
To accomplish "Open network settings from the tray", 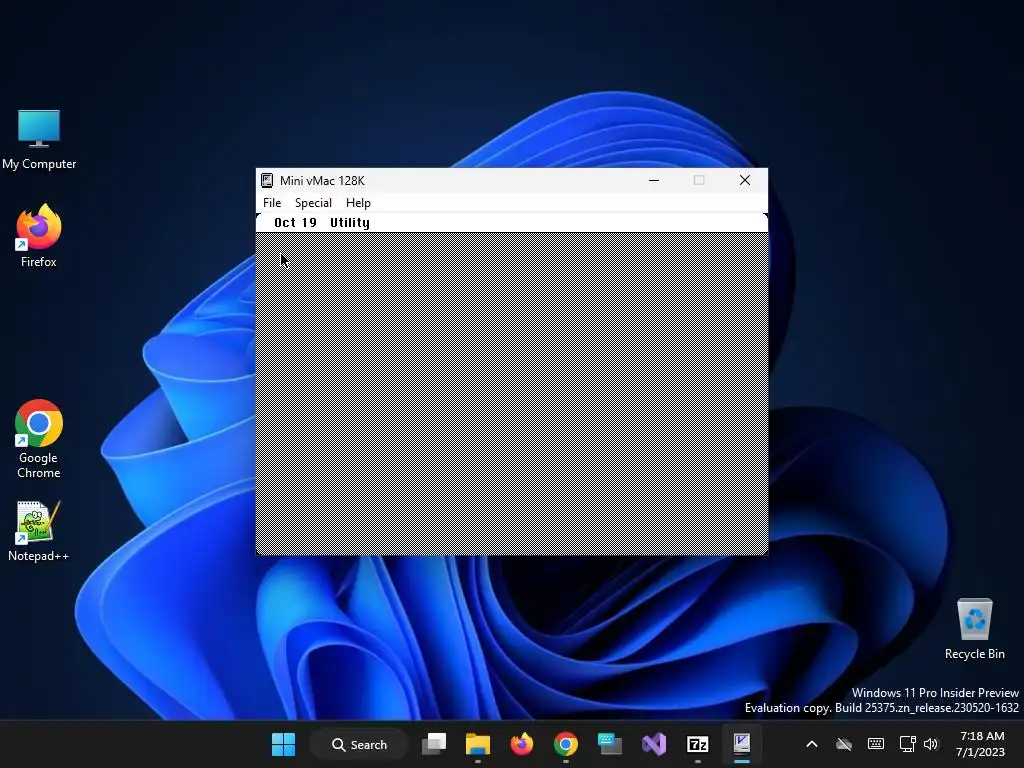I will [x=907, y=744].
